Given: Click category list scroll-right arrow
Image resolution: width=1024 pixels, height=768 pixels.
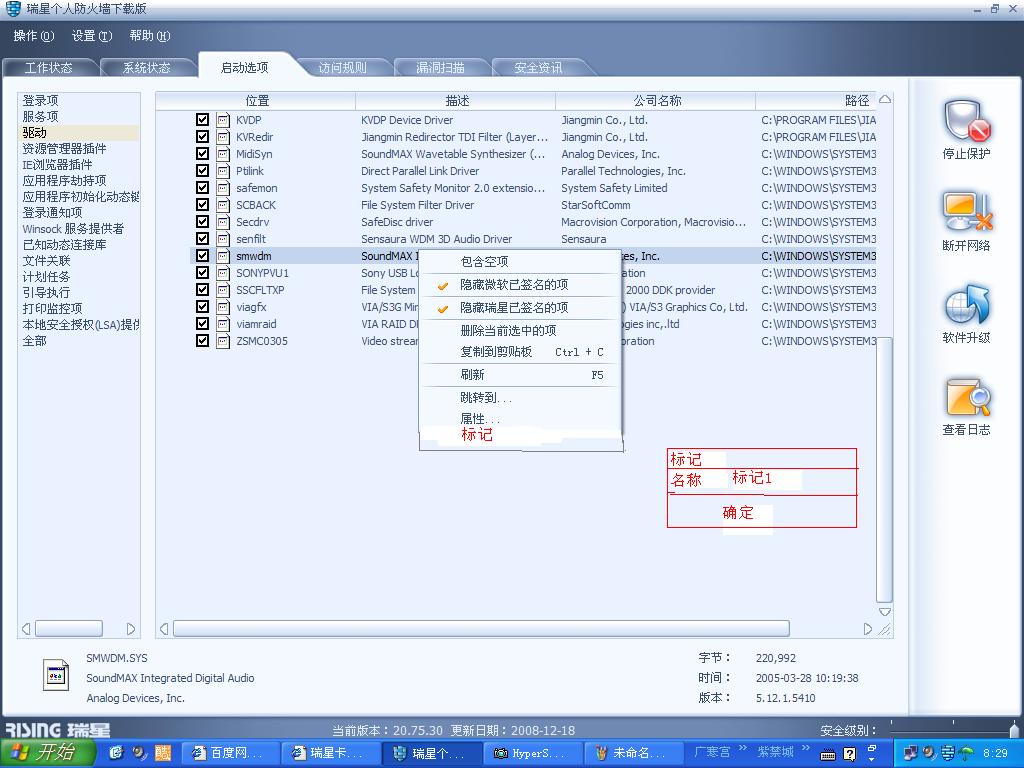Looking at the screenshot, I should (131, 629).
